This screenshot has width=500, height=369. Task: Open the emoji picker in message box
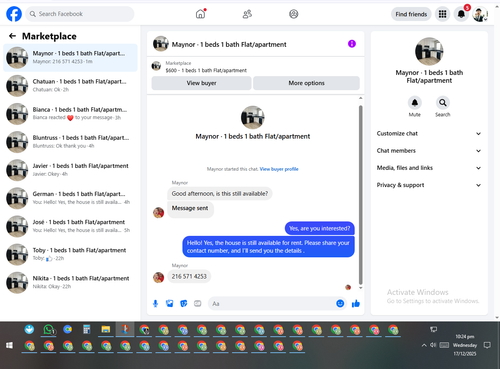[x=340, y=303]
